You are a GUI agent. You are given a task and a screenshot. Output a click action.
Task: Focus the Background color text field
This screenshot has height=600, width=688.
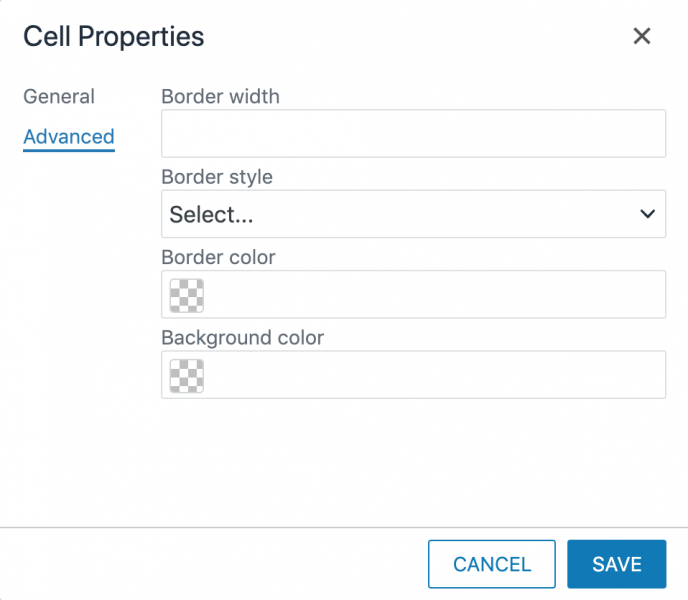433,375
